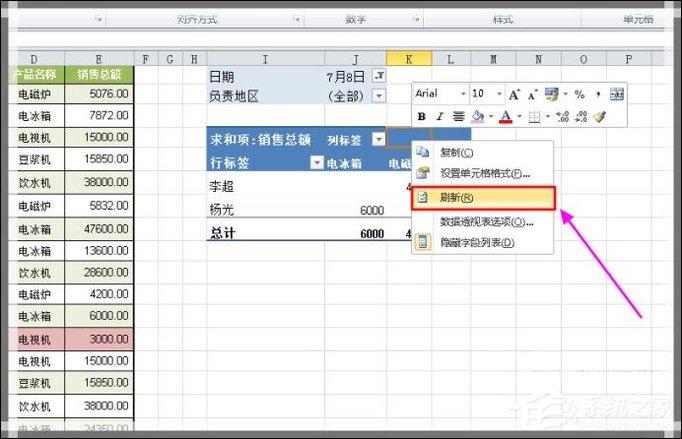Open Arial font name dropdown
The height and width of the screenshot is (439, 682).
click(x=463, y=94)
